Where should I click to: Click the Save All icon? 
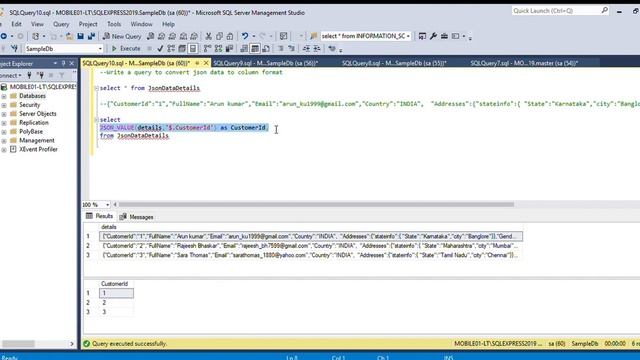91,36
